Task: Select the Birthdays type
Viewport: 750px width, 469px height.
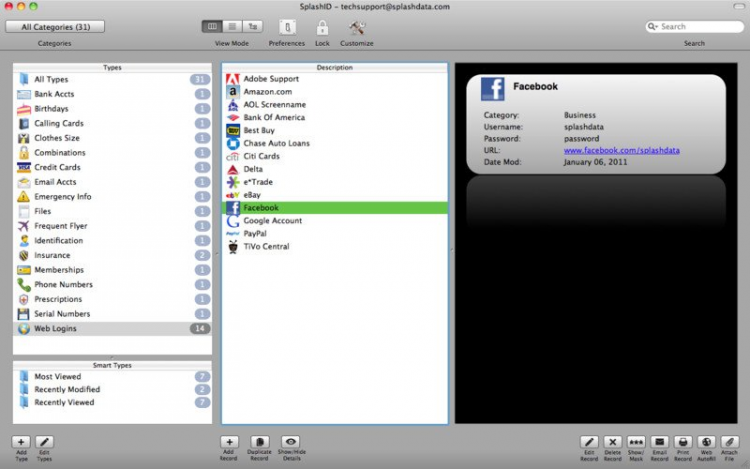Action: coord(112,109)
